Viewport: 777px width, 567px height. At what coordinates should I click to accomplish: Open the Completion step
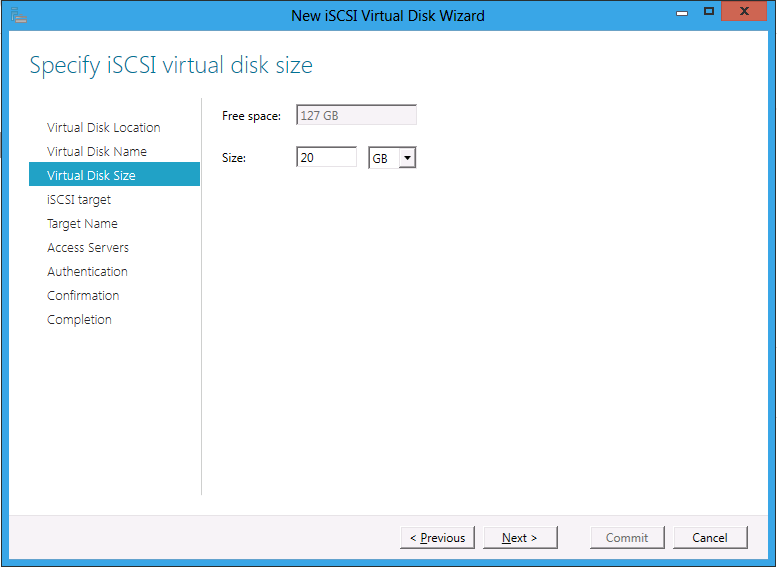pyautogui.click(x=79, y=319)
